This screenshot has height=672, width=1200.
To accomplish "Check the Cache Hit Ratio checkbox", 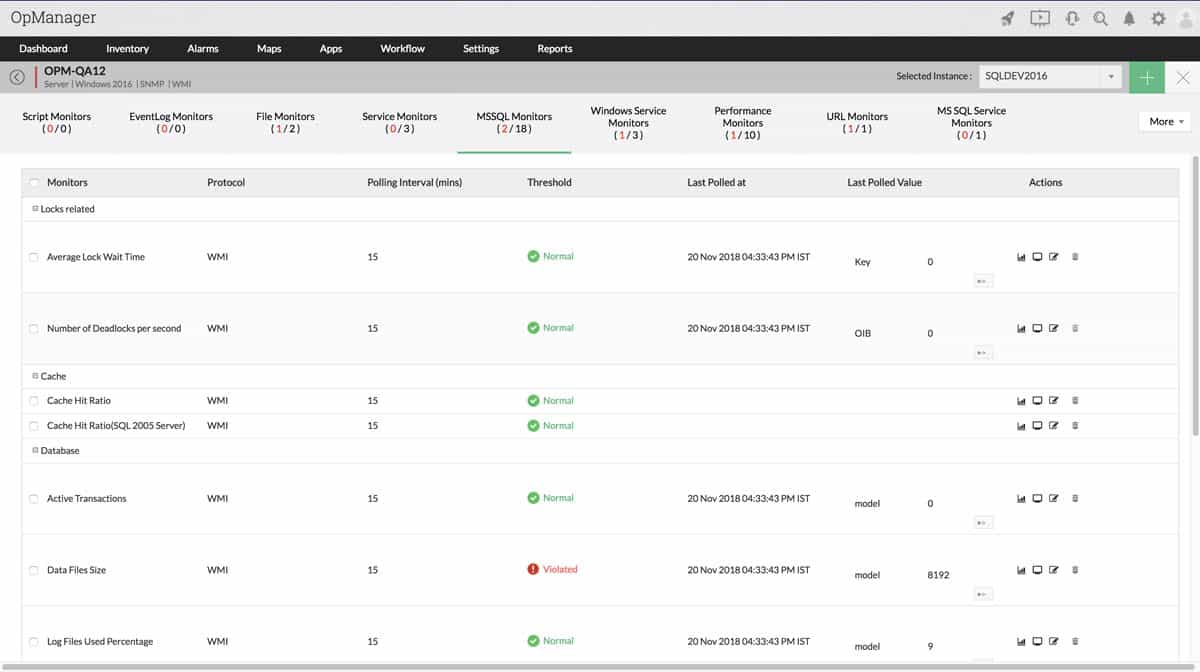I will tap(33, 400).
